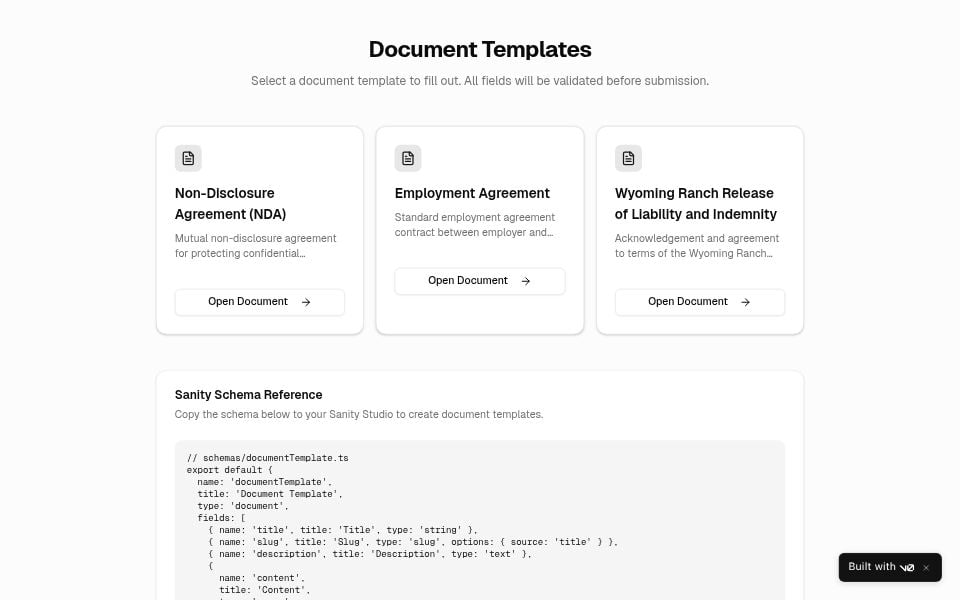This screenshot has height=600, width=960.
Task: Click the Wyoming Ranch Release of Liability title
Action: coord(696,203)
